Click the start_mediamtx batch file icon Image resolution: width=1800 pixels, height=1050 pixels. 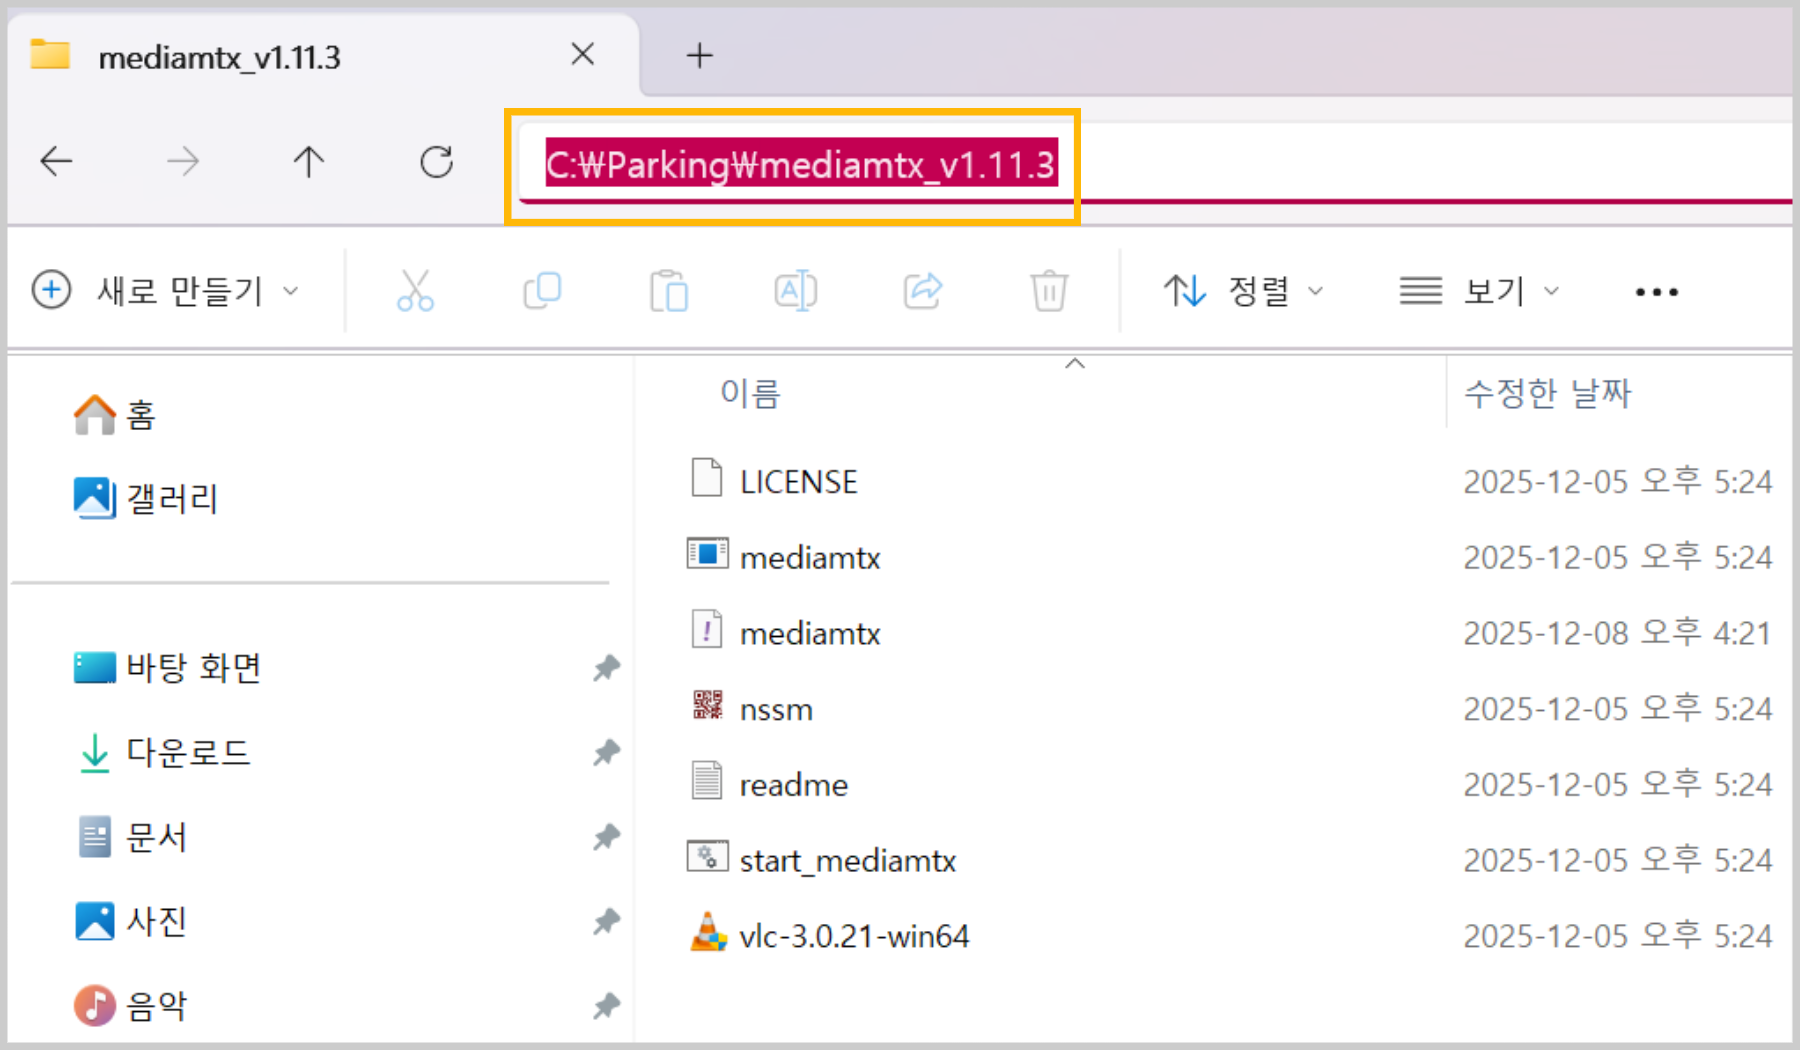(707, 856)
